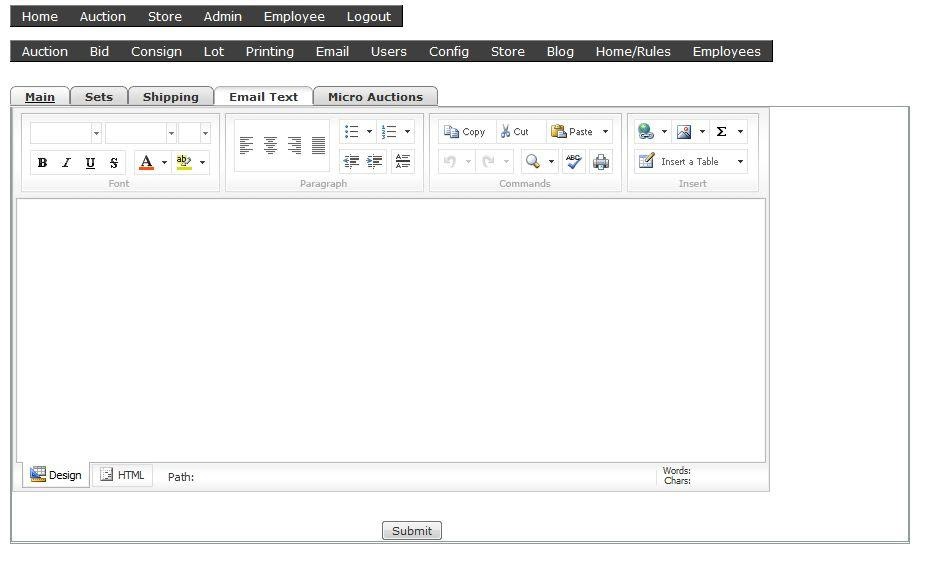
Task: Open Find with the magnifier icon
Action: [x=533, y=161]
